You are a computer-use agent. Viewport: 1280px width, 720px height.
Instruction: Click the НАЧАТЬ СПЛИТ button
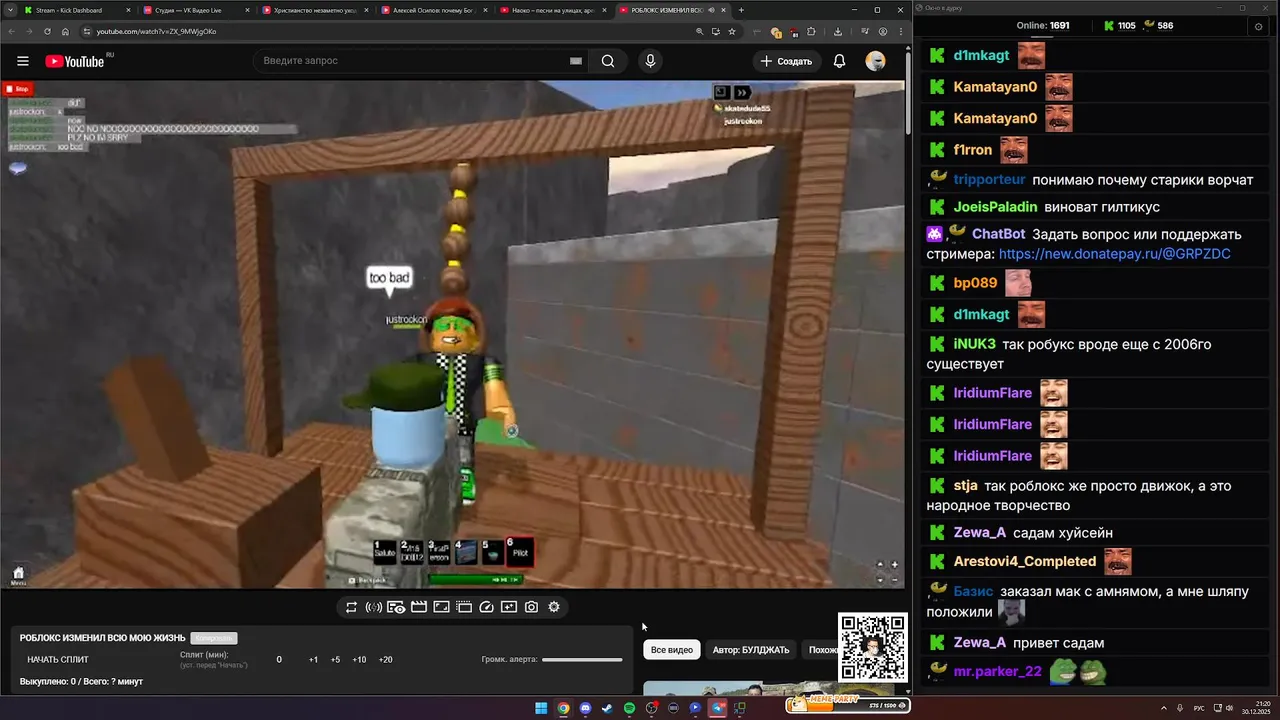tap(58, 660)
